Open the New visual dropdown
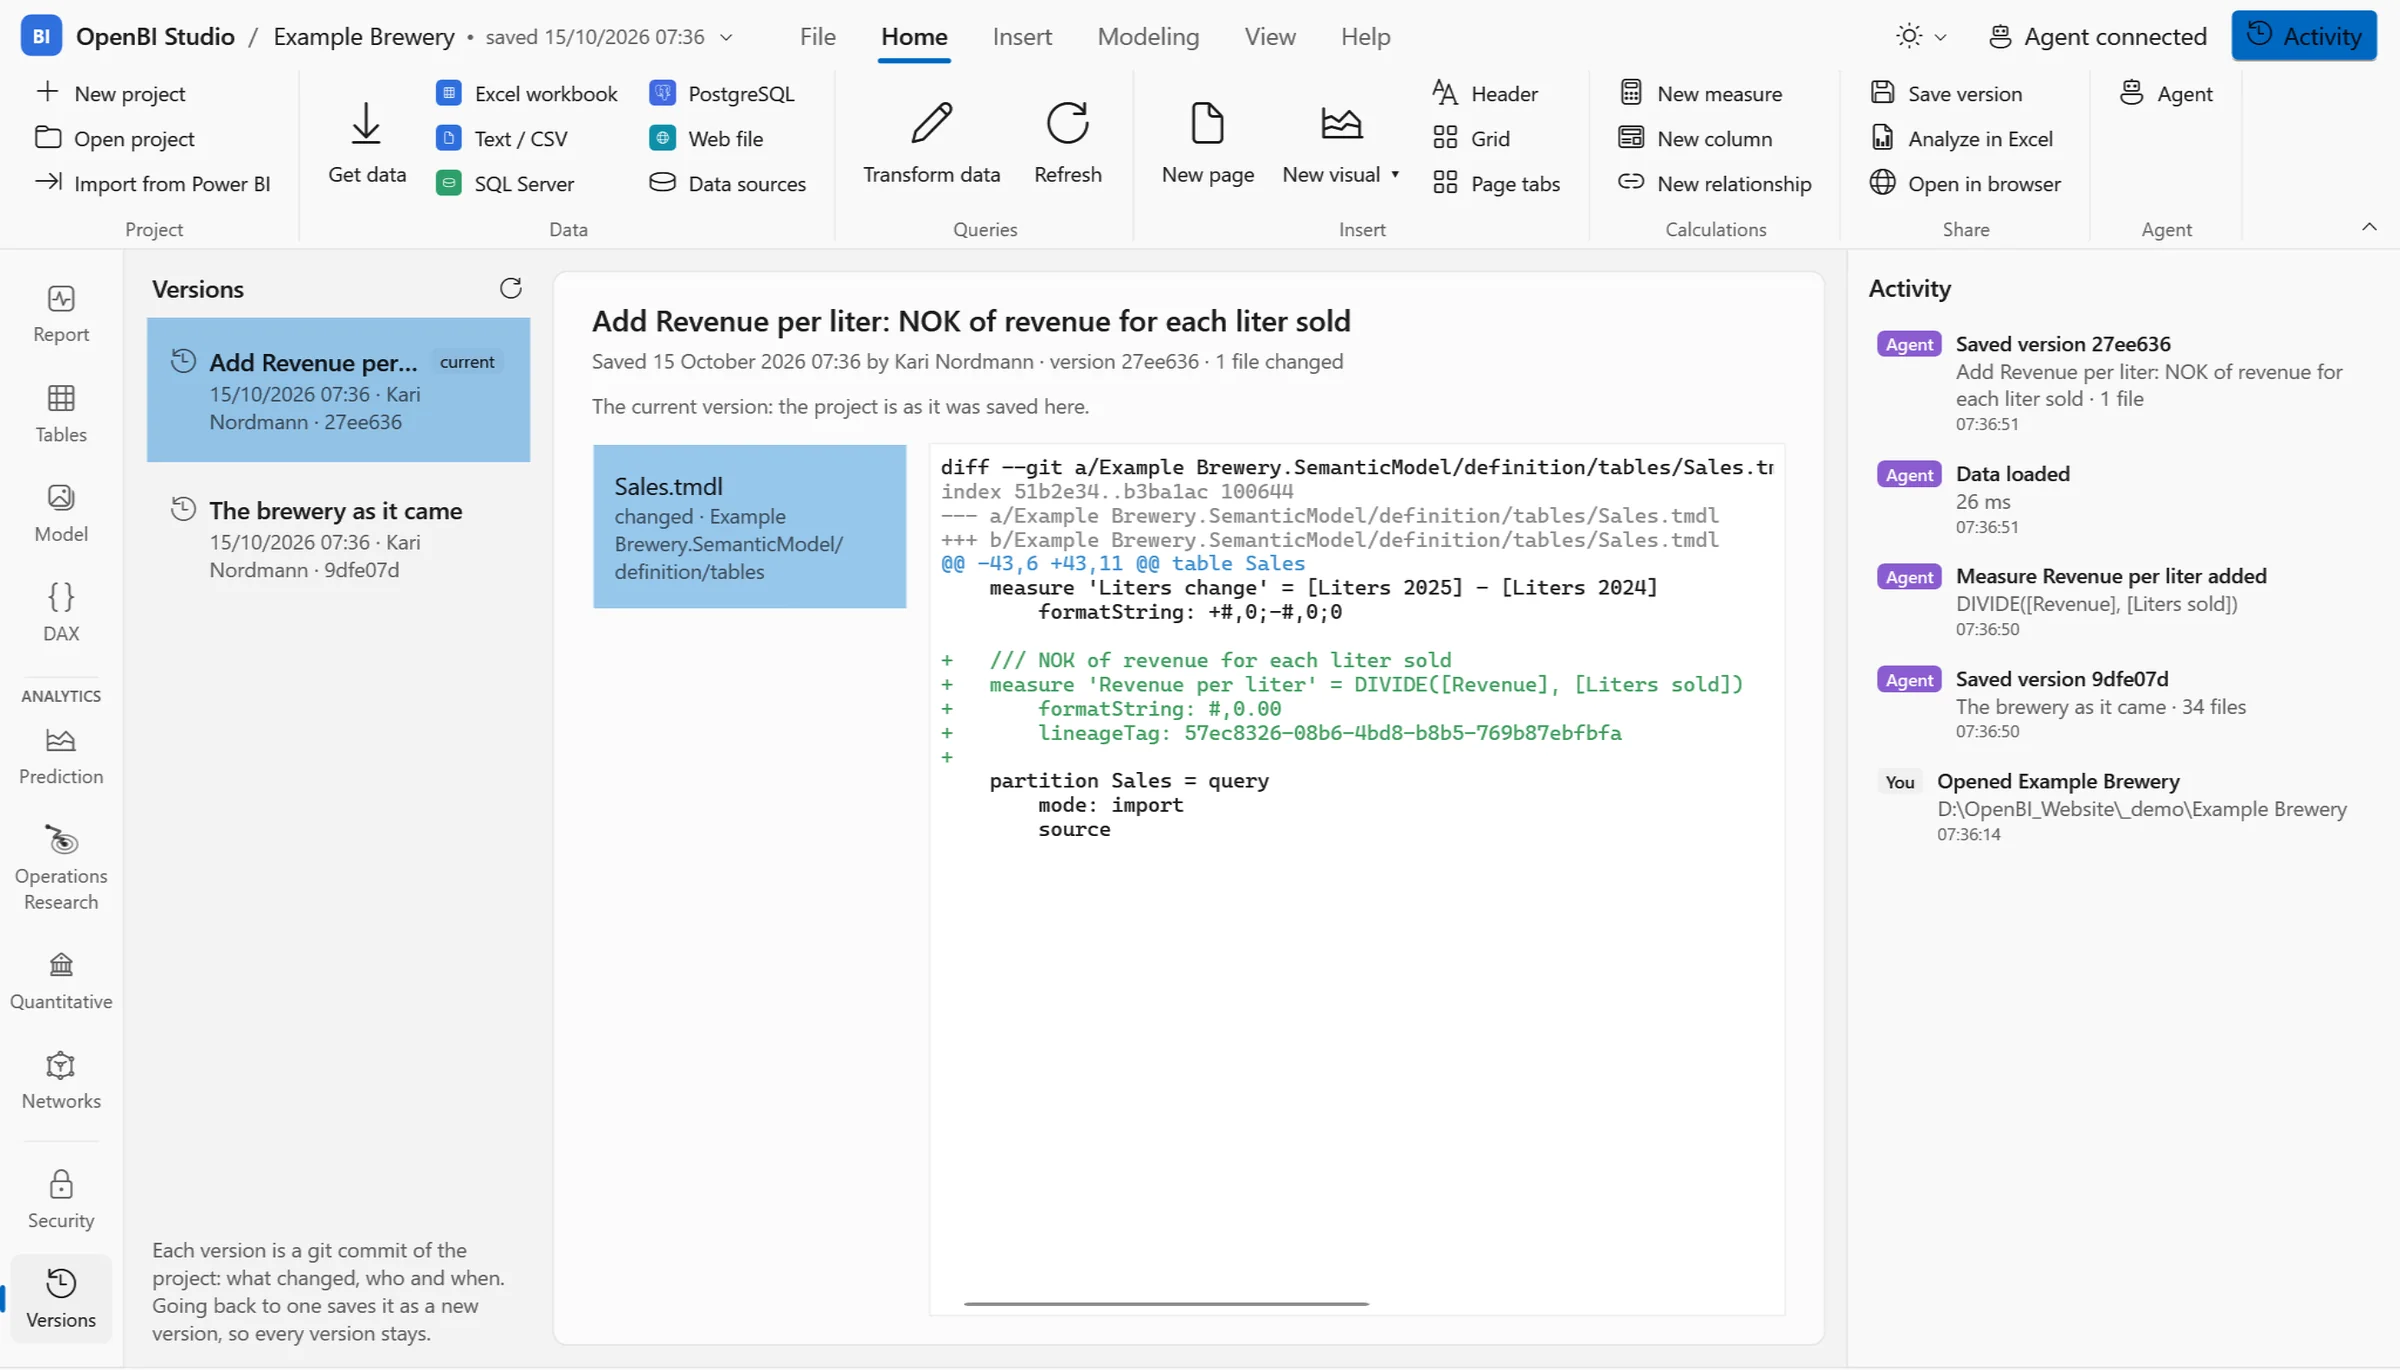 tap(1340, 143)
